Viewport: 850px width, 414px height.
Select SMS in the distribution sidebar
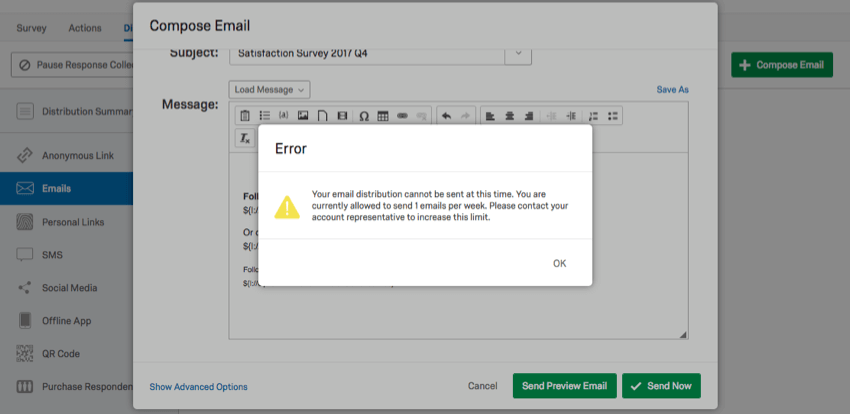[x=52, y=255]
